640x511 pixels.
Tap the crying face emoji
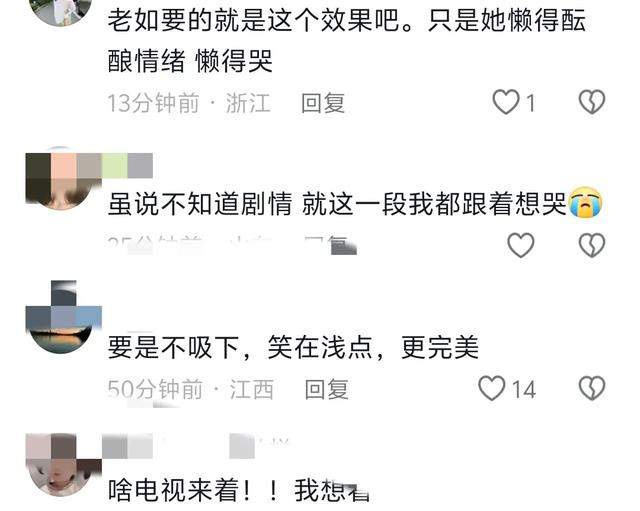click(585, 202)
